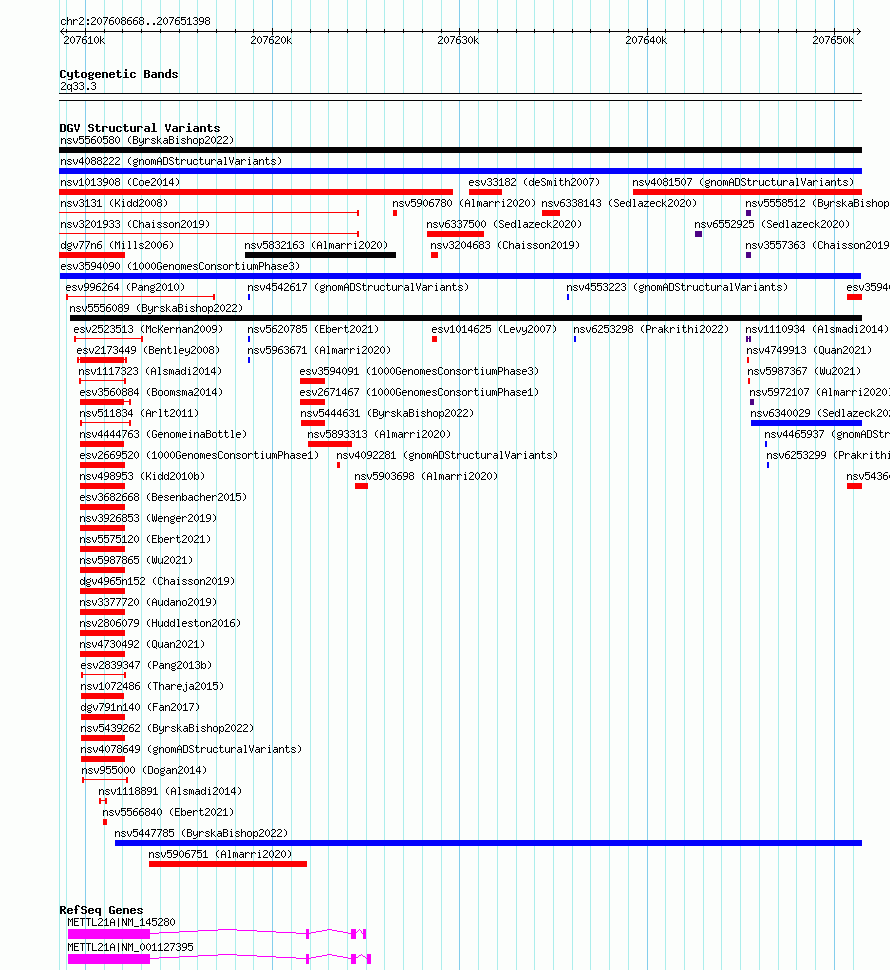Image resolution: width=890 pixels, height=970 pixels.
Task: Open the nsv498953 (Kidd2010b) label
Action: (142, 477)
